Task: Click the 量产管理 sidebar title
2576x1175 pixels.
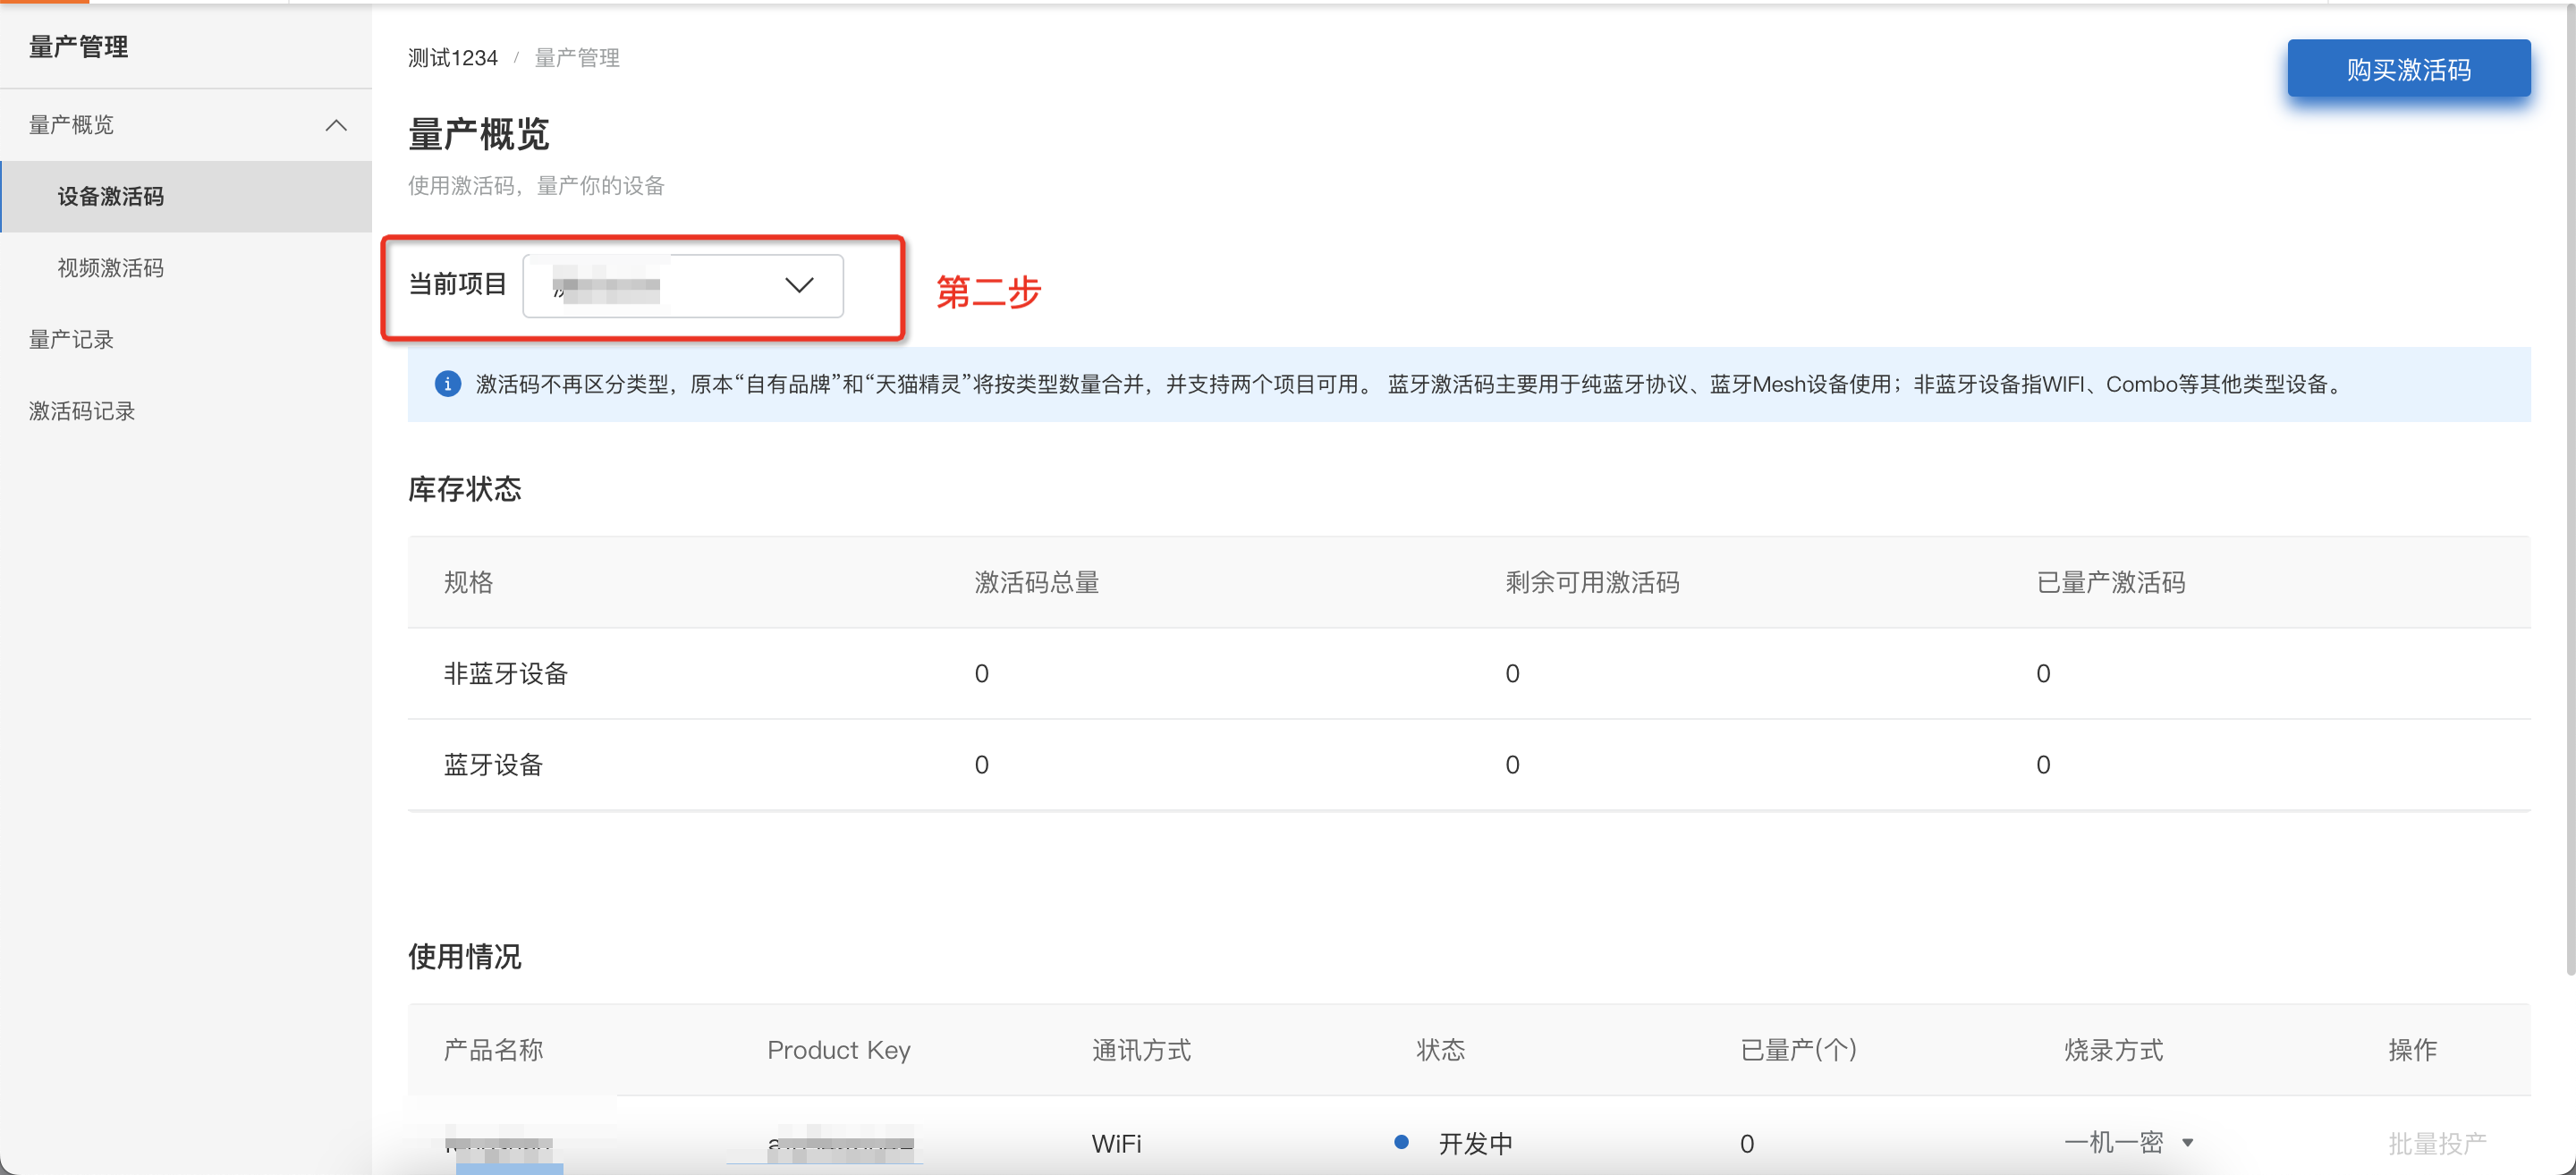Action: pyautogui.click(x=78, y=46)
